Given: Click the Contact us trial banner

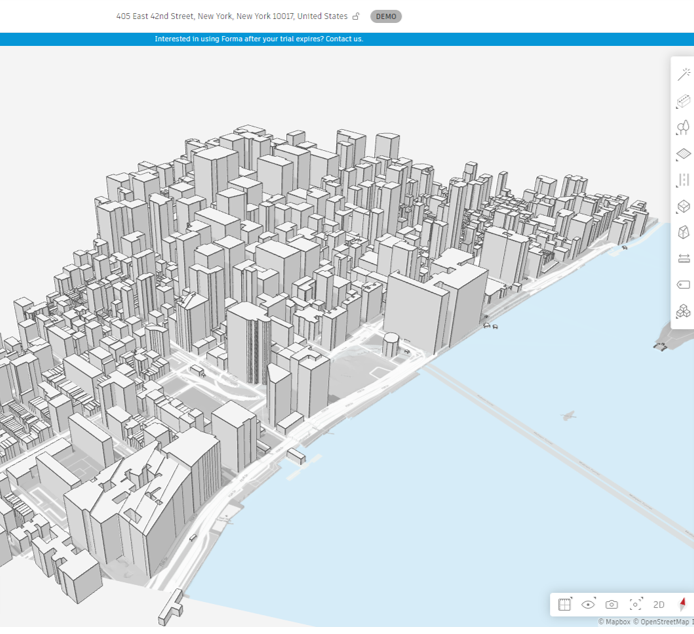Looking at the screenshot, I should [x=259, y=39].
